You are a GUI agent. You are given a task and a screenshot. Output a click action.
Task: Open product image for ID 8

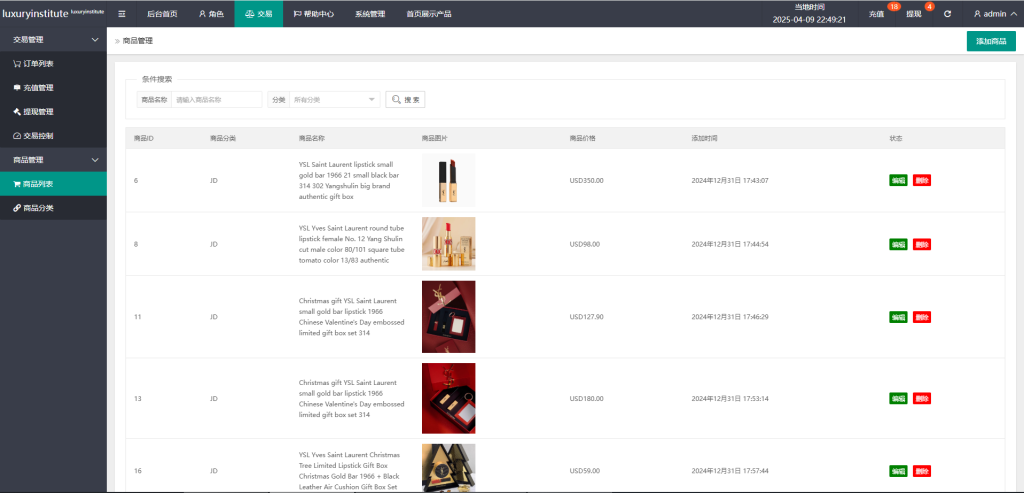(449, 244)
